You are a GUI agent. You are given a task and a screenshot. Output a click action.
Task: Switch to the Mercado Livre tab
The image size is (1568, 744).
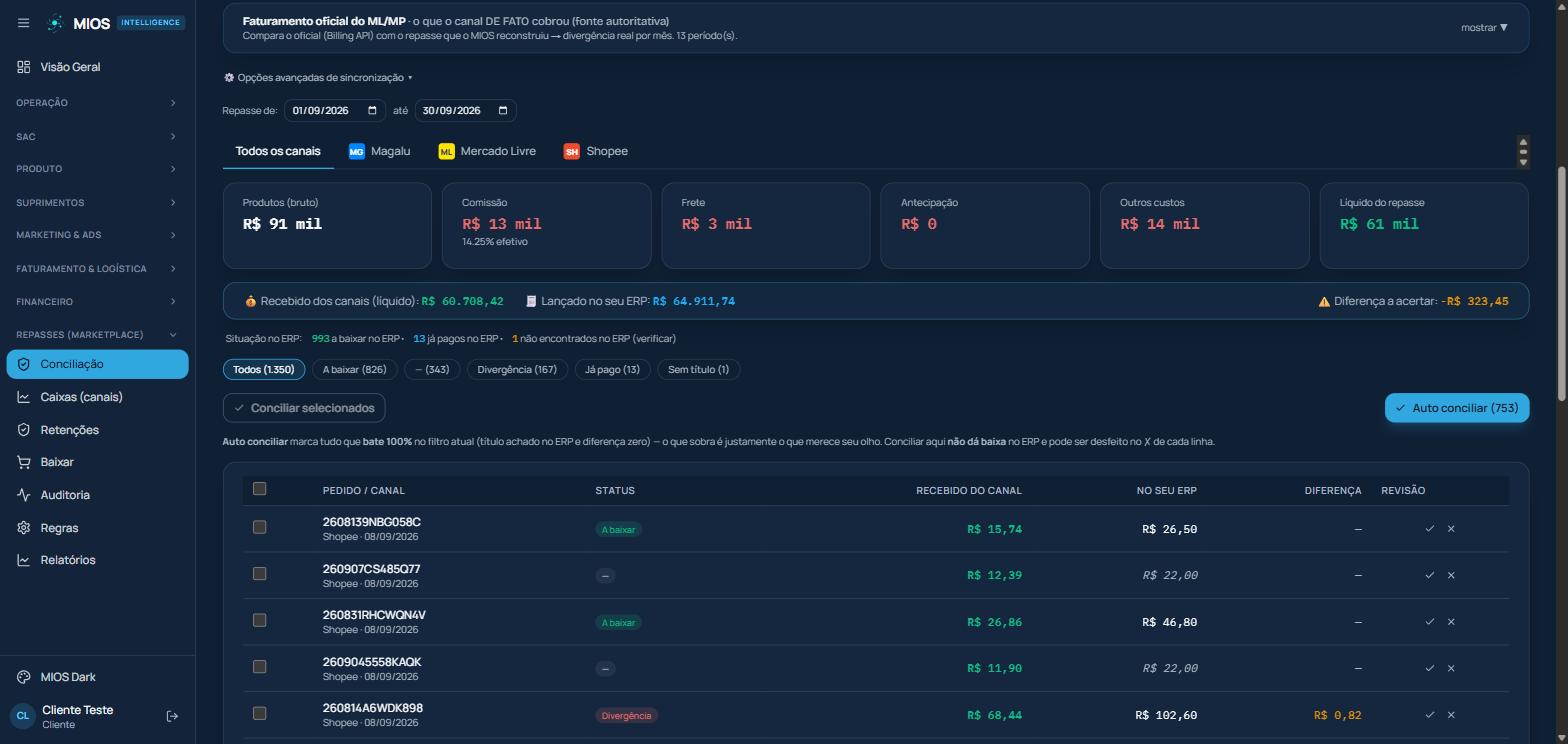(x=487, y=151)
